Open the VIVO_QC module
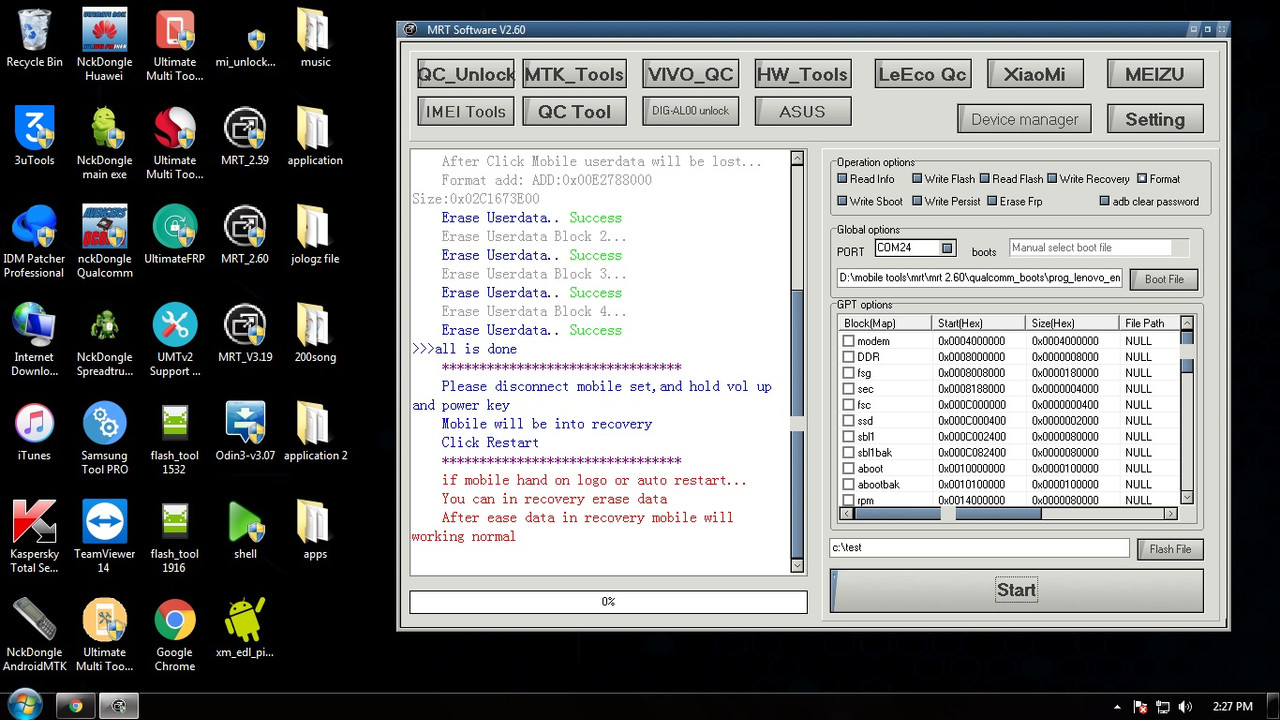 click(x=690, y=74)
